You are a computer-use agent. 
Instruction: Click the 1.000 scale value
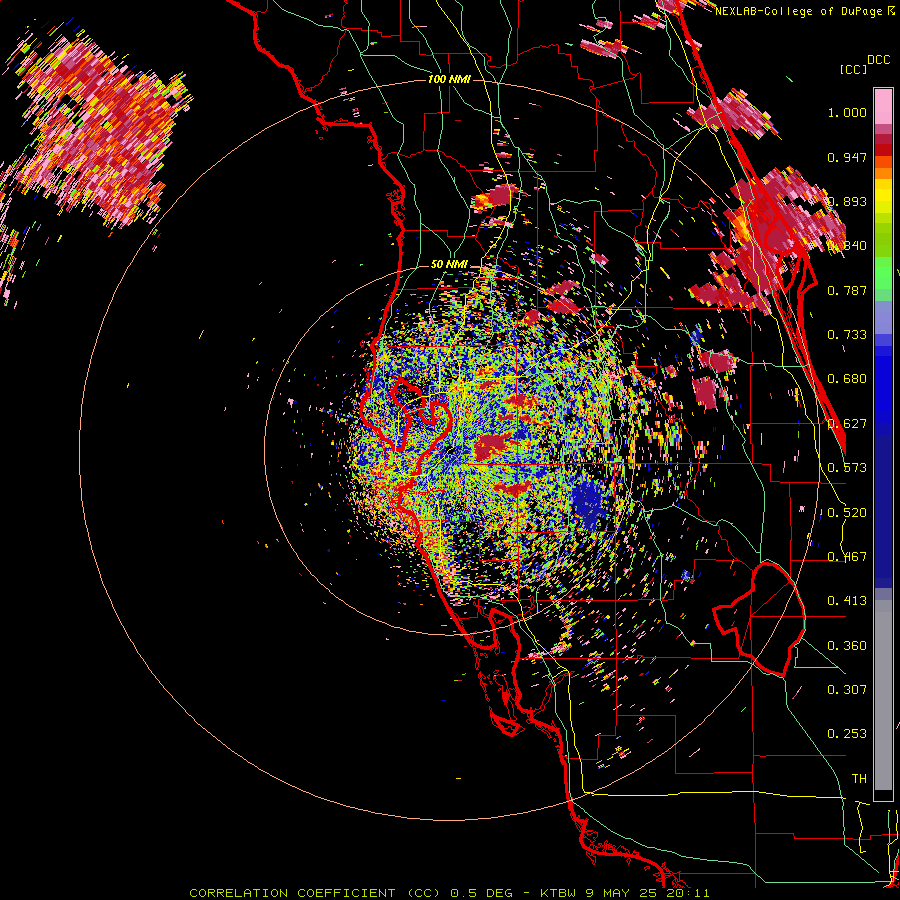(x=847, y=112)
